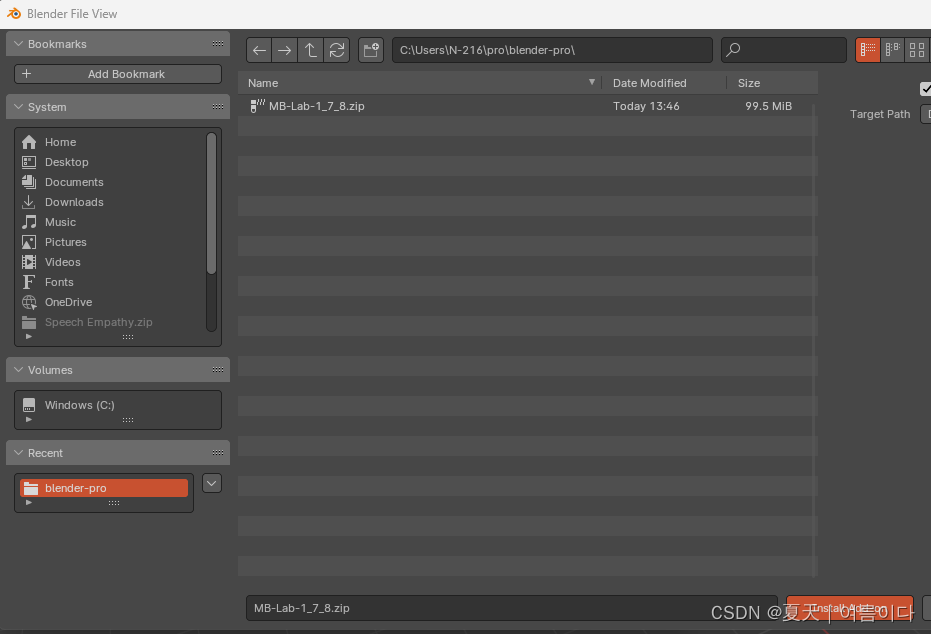The image size is (931, 634).
Task: Switch to vertical list display mode
Action: coord(867,50)
